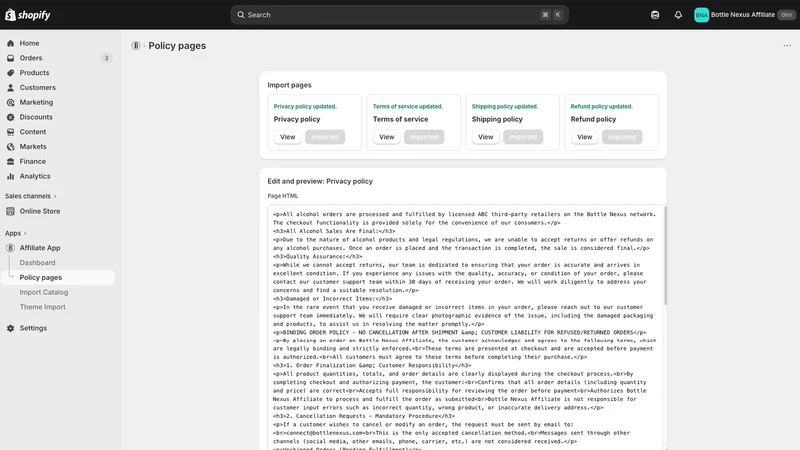Click the Affiliate App icon in sidebar
Viewport: 800px width, 450px height.
tap(10, 248)
